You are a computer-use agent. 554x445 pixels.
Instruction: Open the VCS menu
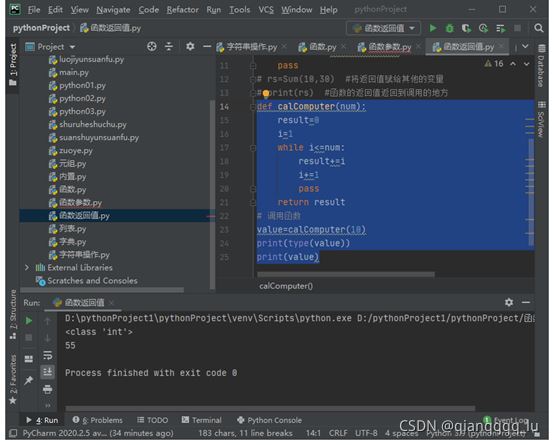point(266,10)
